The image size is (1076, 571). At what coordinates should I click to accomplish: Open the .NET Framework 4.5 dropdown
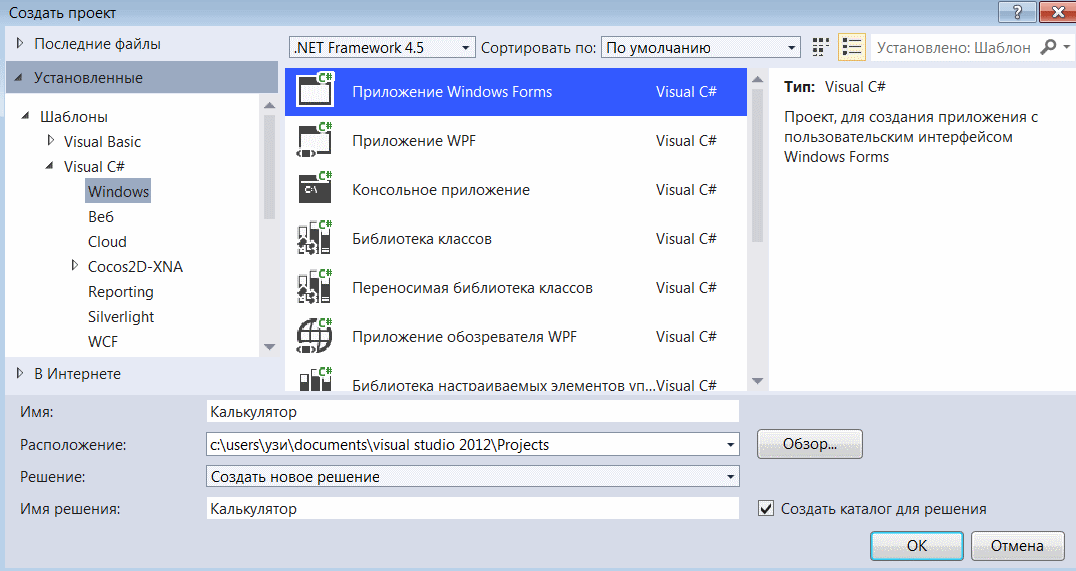tap(382, 47)
